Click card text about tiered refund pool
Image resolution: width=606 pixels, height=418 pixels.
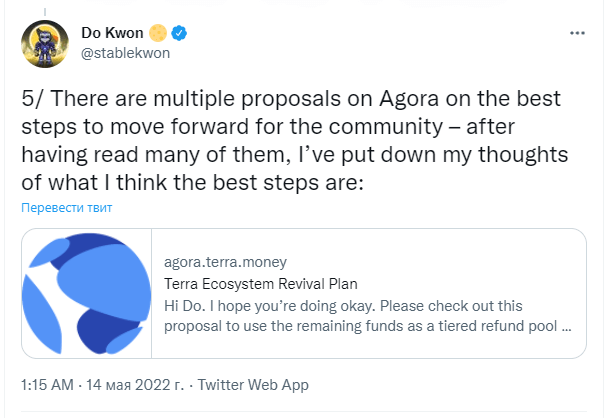click(x=368, y=326)
